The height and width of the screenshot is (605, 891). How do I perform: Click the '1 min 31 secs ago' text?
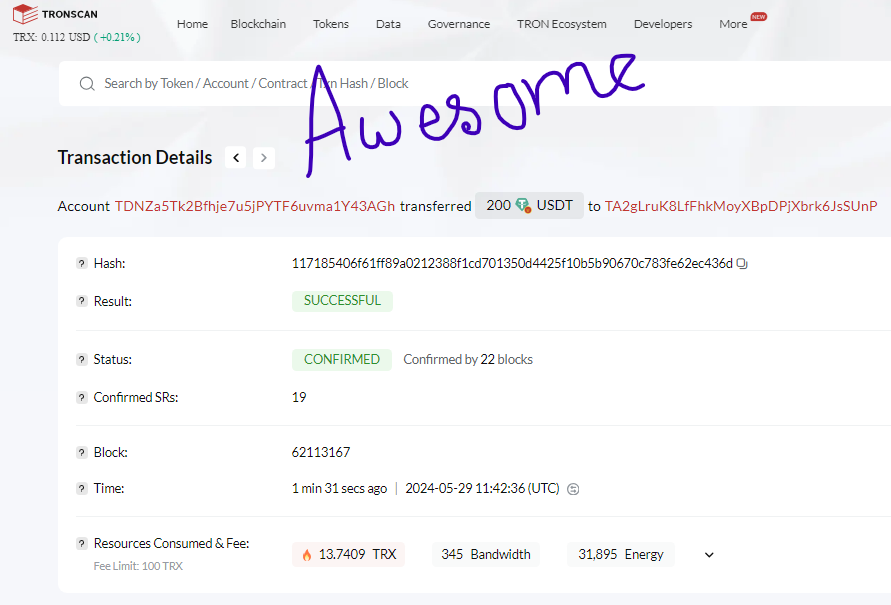click(x=339, y=489)
